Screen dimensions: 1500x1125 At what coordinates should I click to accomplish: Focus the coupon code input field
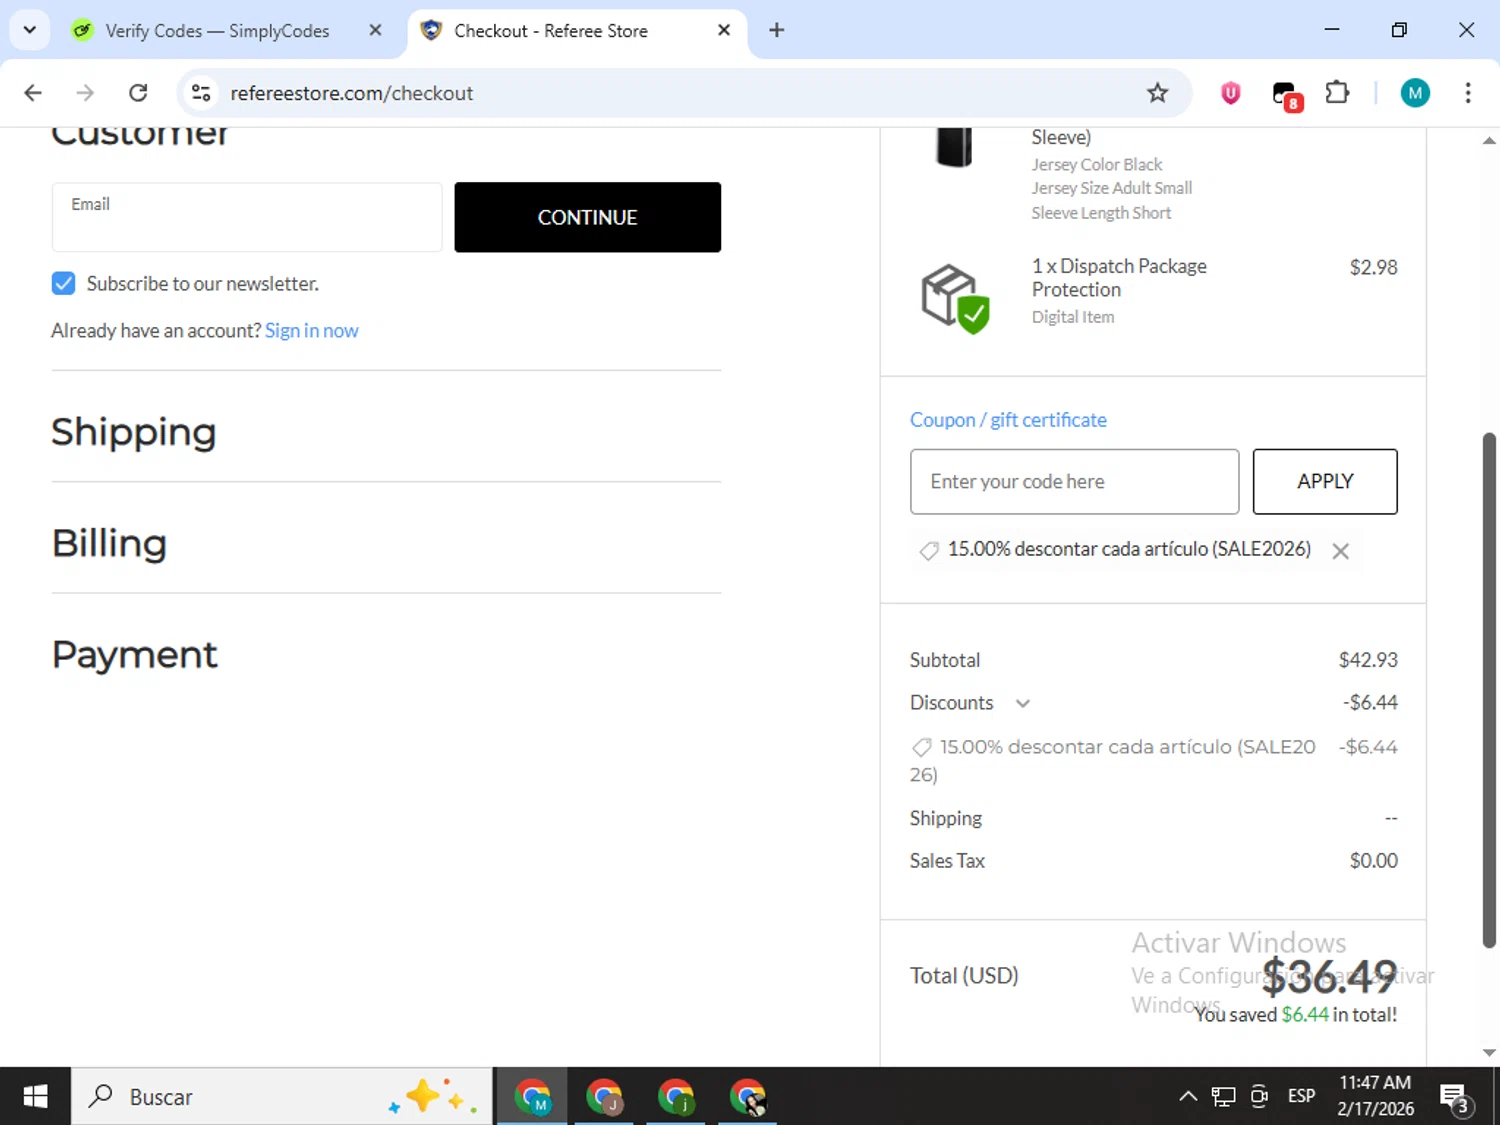[x=1074, y=481]
